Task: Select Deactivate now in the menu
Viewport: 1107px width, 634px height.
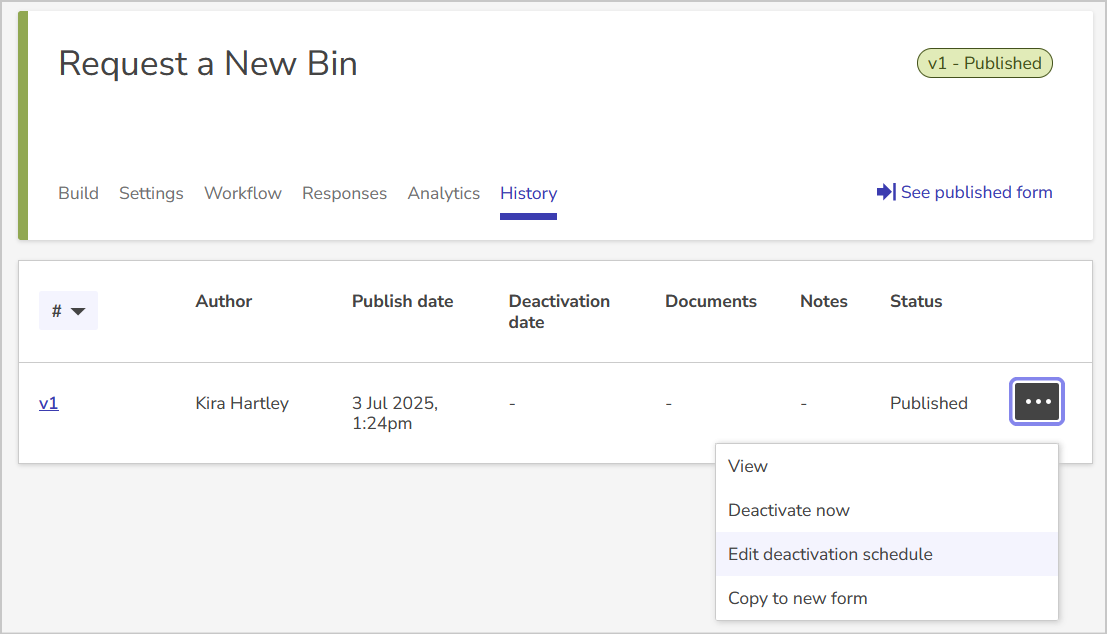Action: [887, 510]
